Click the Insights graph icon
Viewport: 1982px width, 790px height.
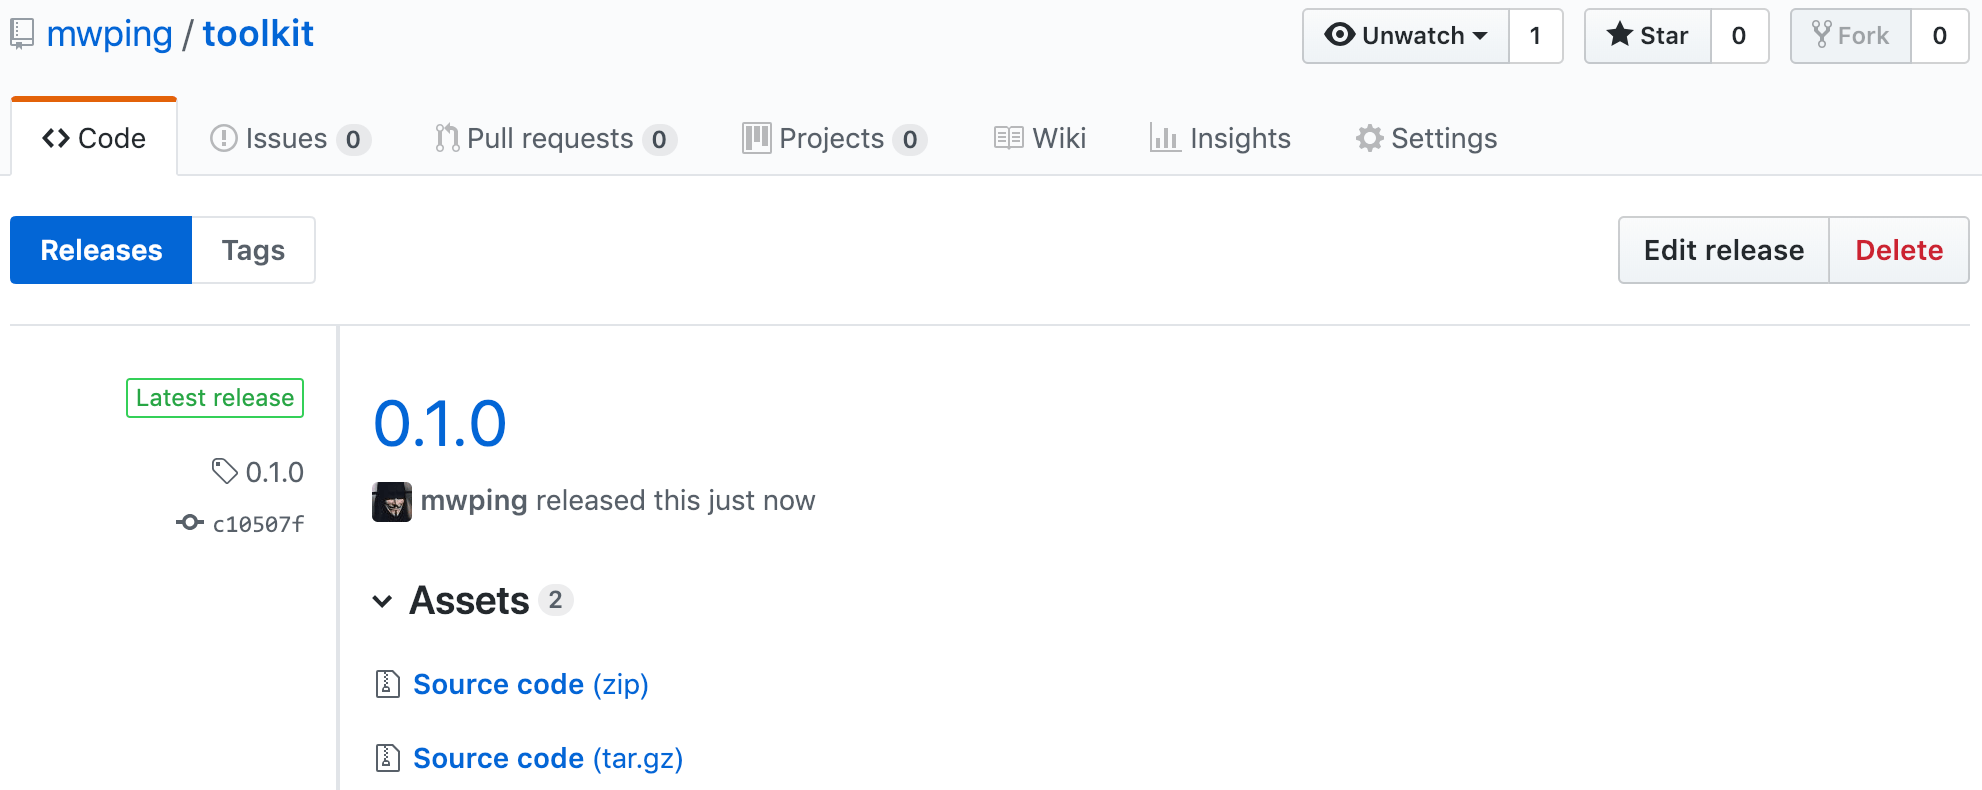[1164, 138]
